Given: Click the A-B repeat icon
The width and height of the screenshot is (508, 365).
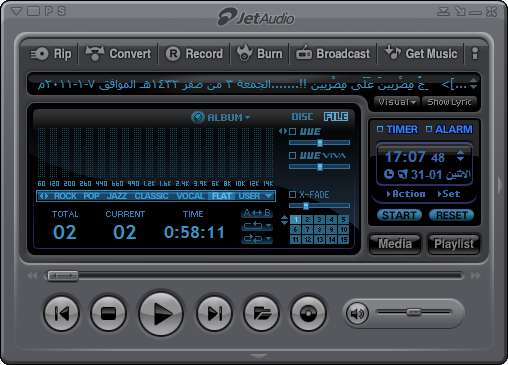Looking at the screenshot, I should (257, 213).
